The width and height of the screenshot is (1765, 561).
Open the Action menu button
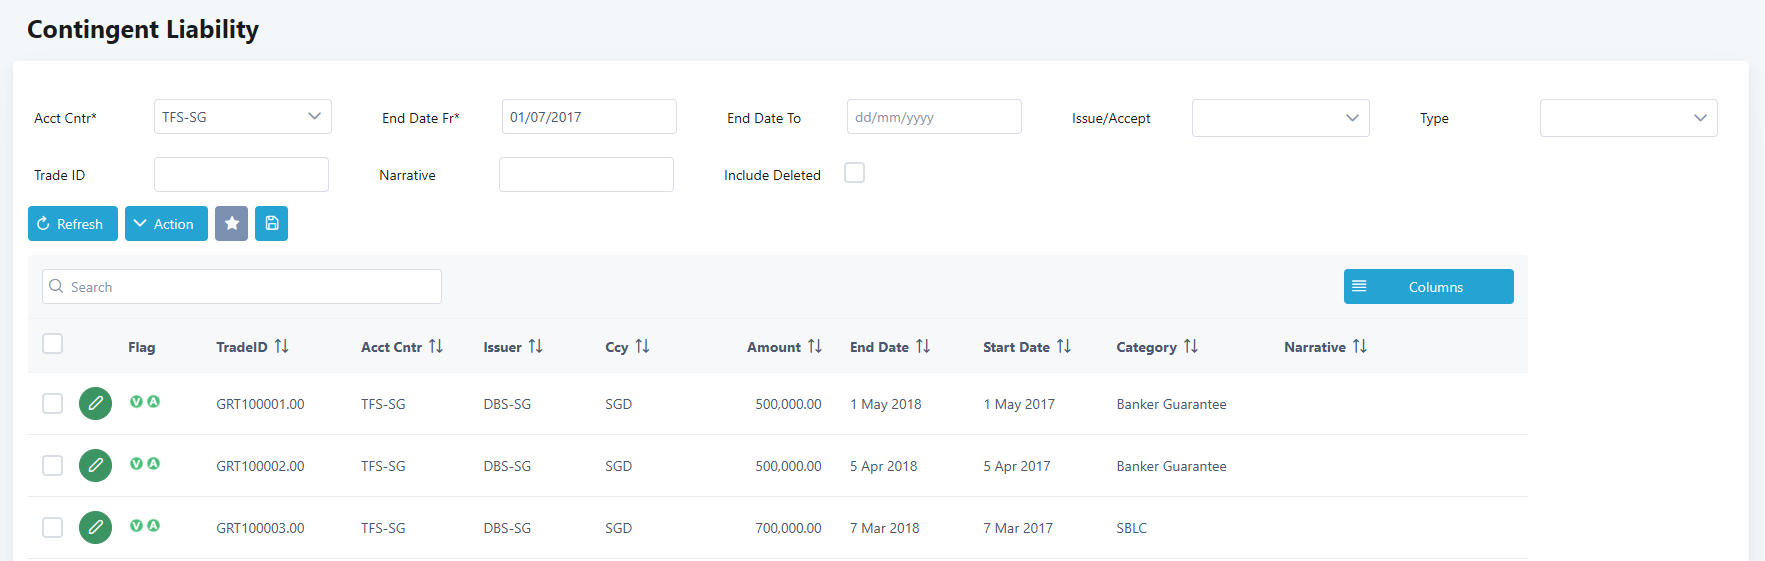[x=166, y=224]
